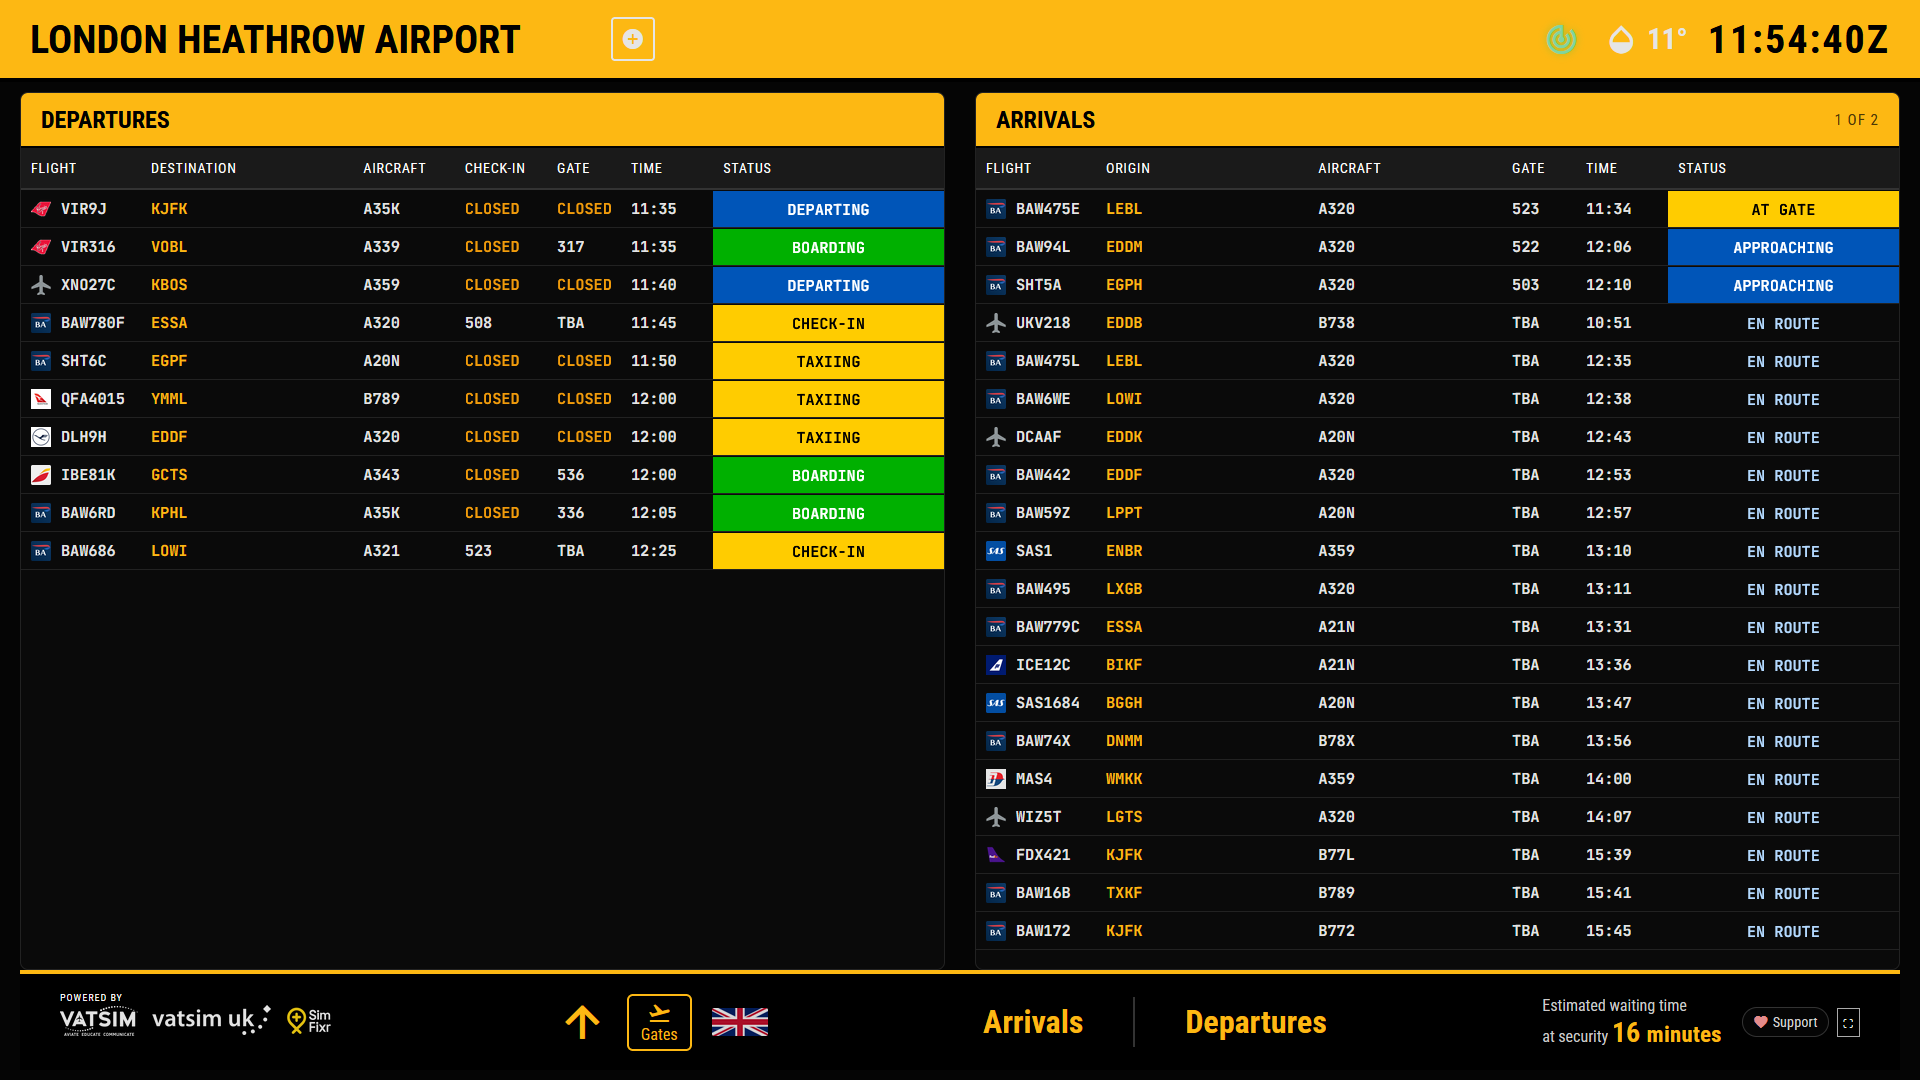Click the weather humidity drop icon
The width and height of the screenshot is (1920, 1080).
[1621, 40]
